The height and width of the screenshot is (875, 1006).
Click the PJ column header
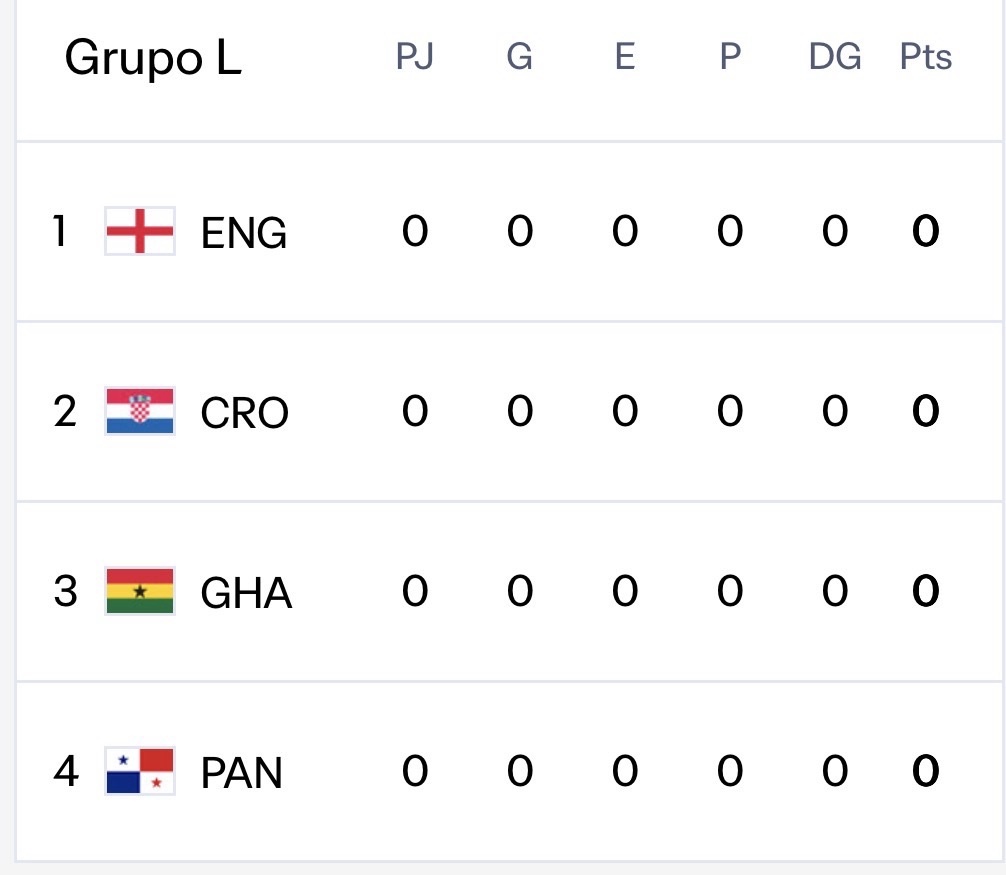coord(414,58)
